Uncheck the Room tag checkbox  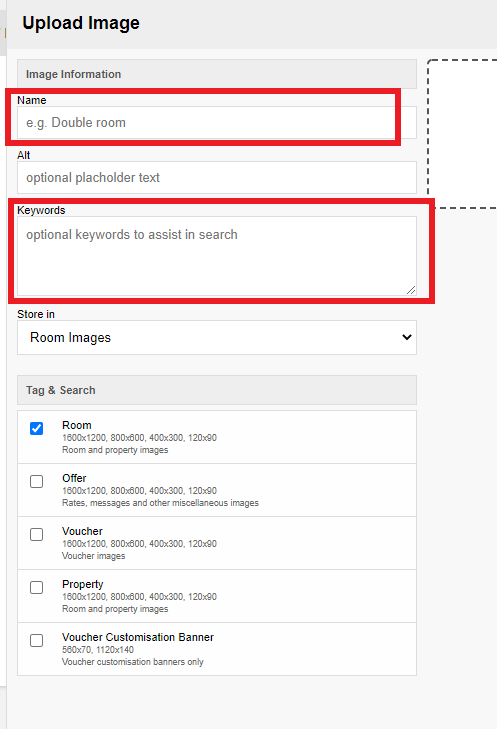(36, 428)
